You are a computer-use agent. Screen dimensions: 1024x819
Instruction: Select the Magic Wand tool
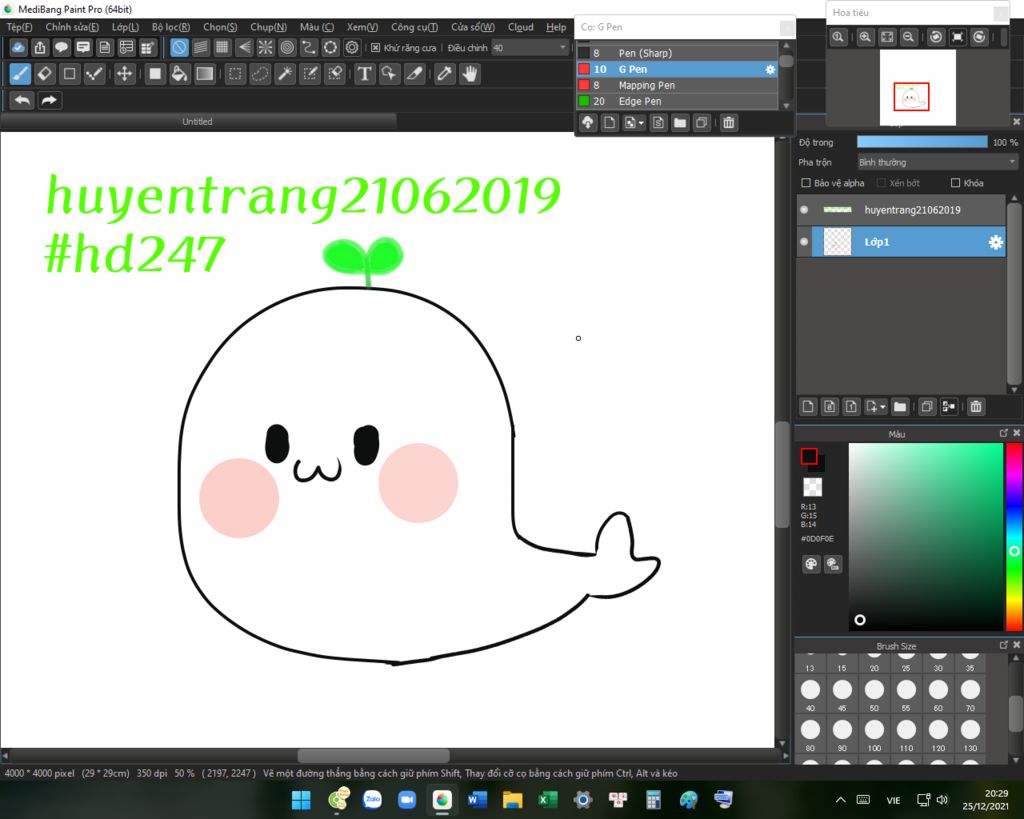pyautogui.click(x=285, y=74)
